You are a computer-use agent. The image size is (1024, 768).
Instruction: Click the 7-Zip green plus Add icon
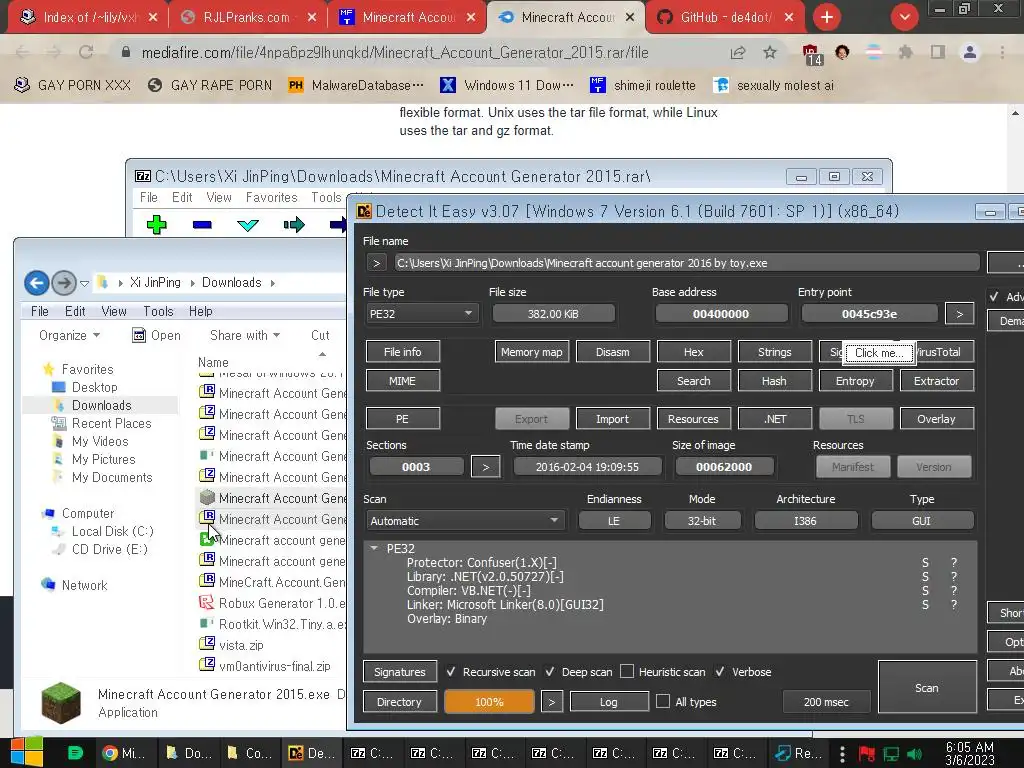coord(157,225)
